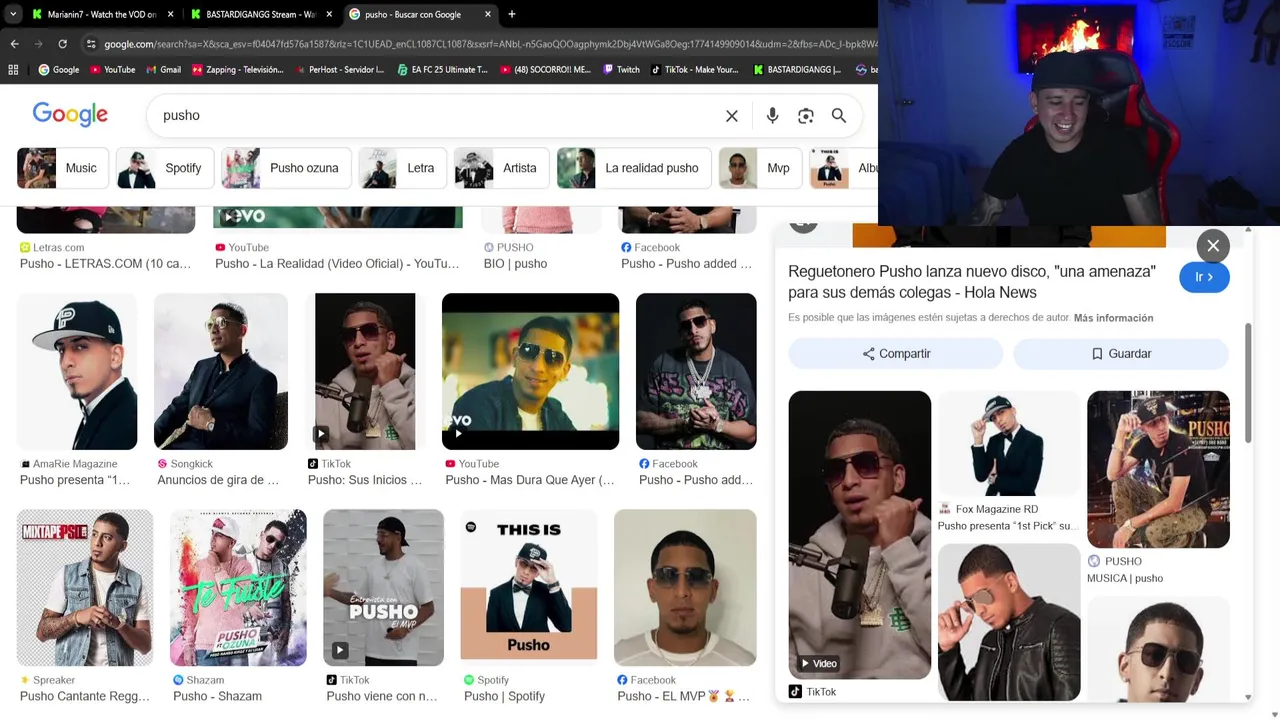1280x720 pixels.
Task: Click the Guardar save button
Action: point(1121,354)
